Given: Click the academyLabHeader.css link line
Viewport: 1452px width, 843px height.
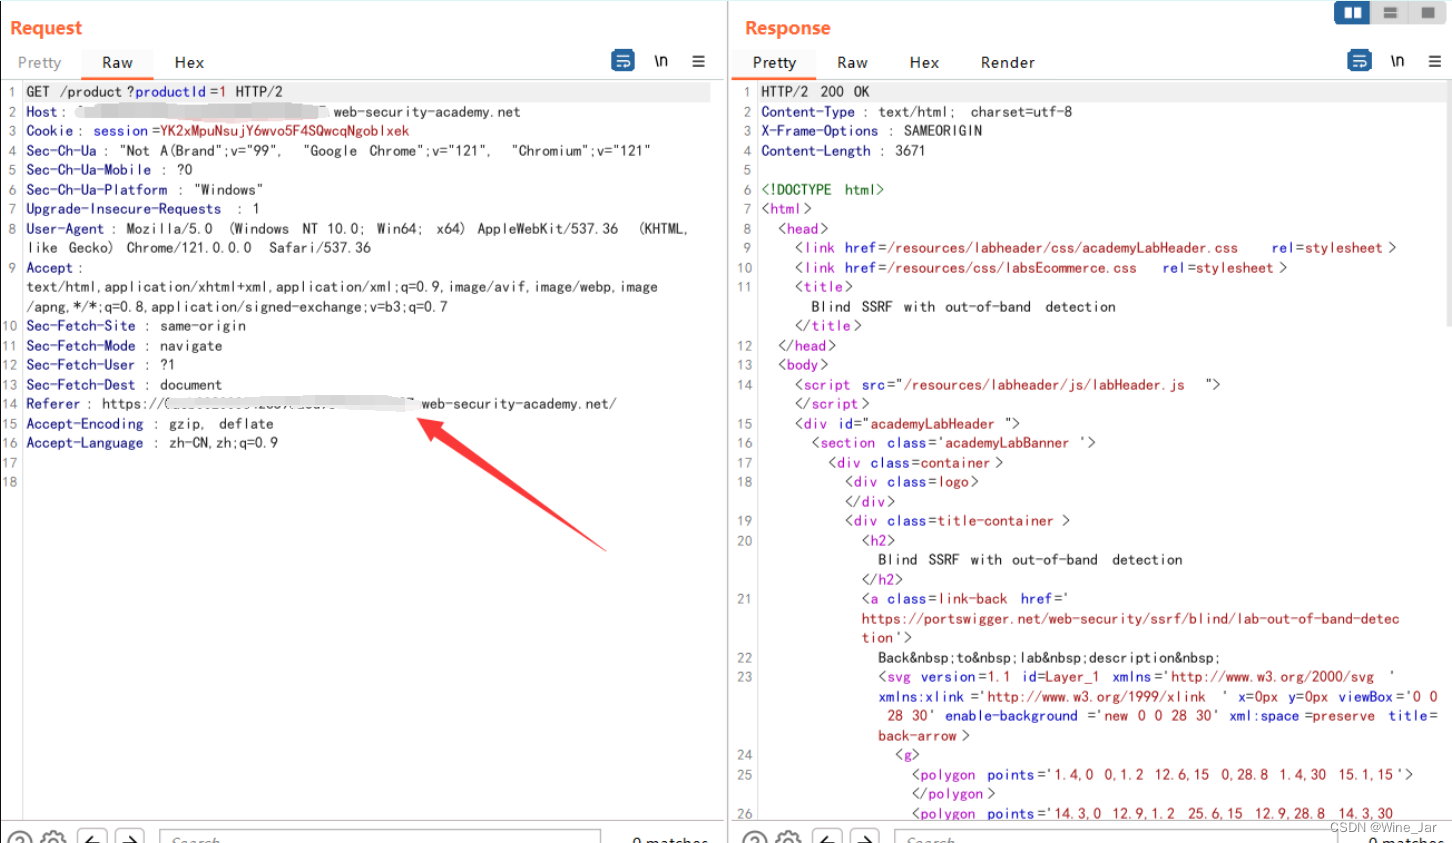Looking at the screenshot, I should point(1095,248).
